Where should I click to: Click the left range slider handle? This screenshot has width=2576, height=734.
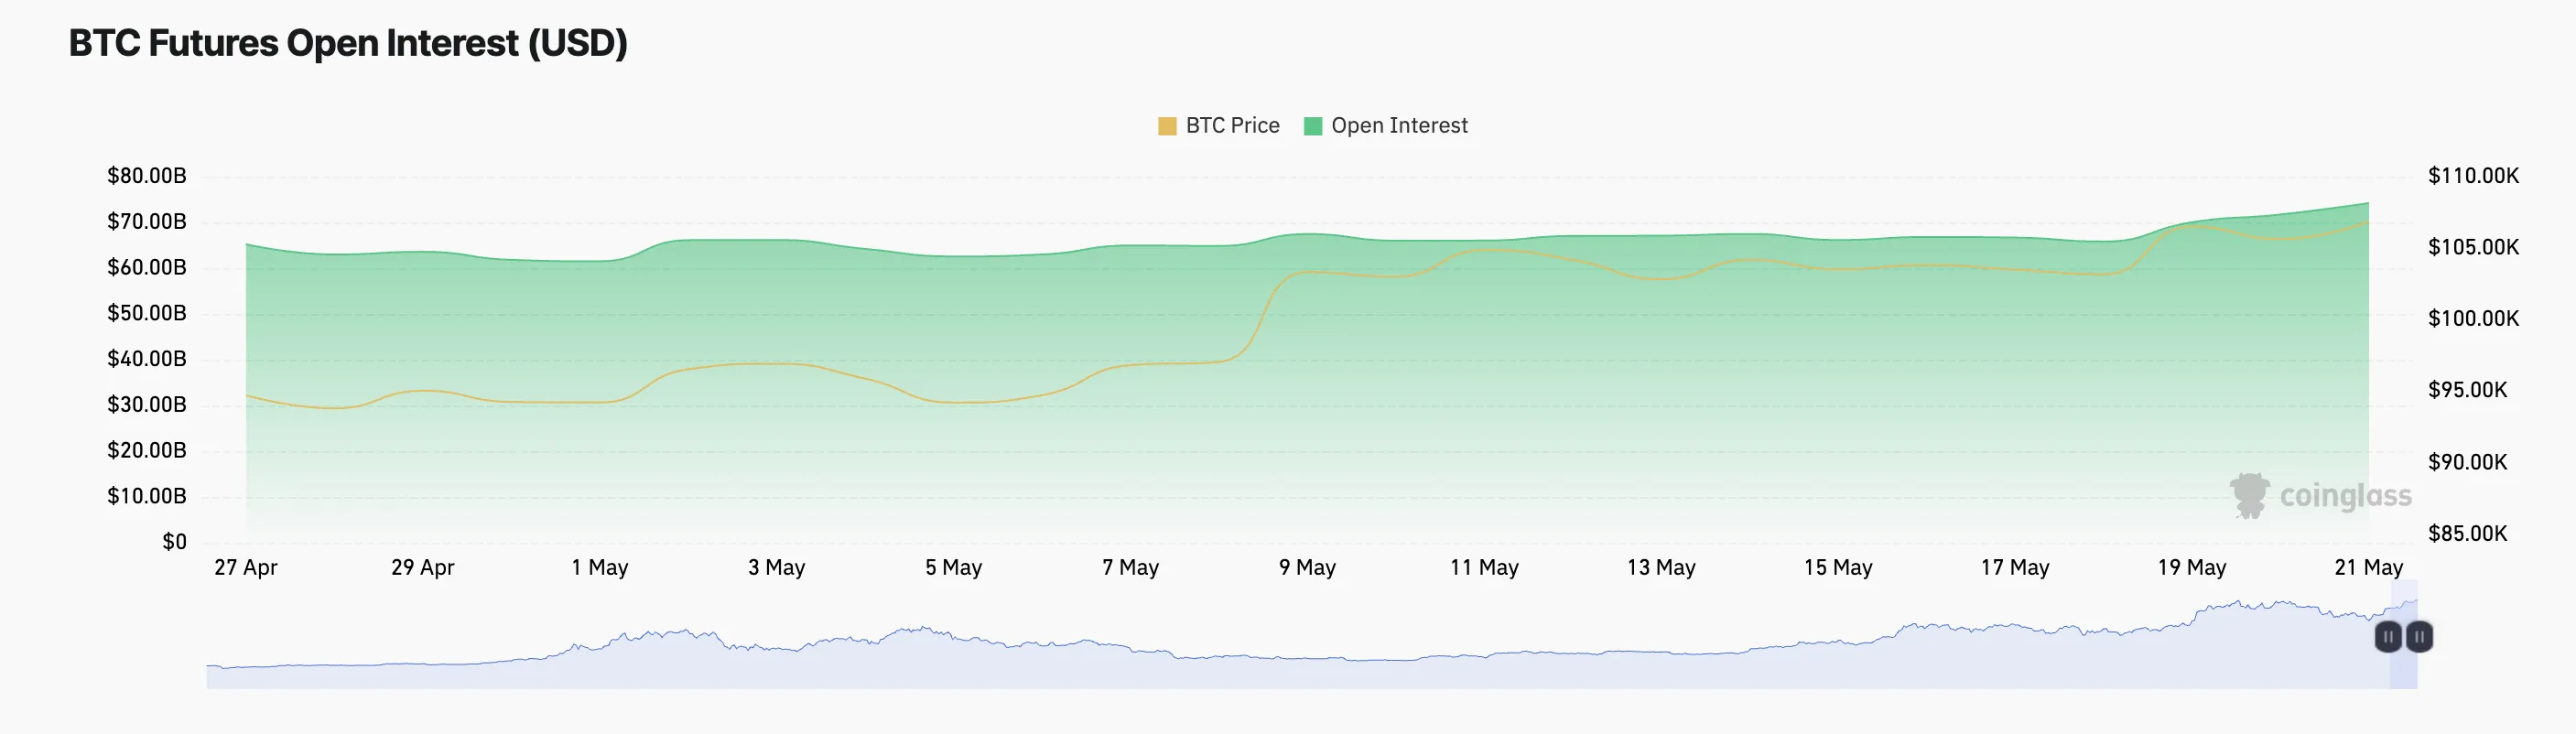2388,637
